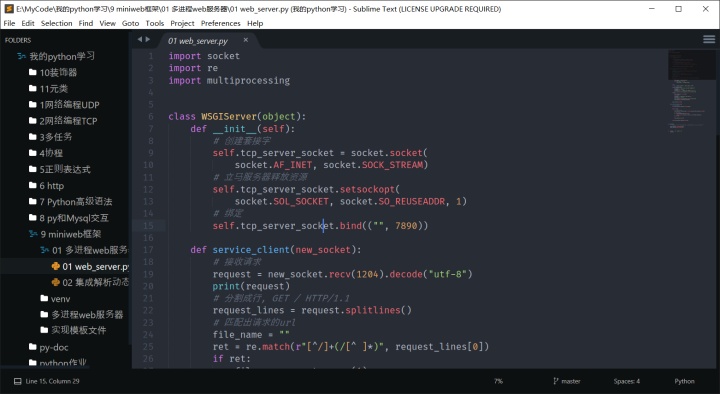The height and width of the screenshot is (394, 720).
Task: Go to next tab with right arrow
Action: click(x=148, y=39)
